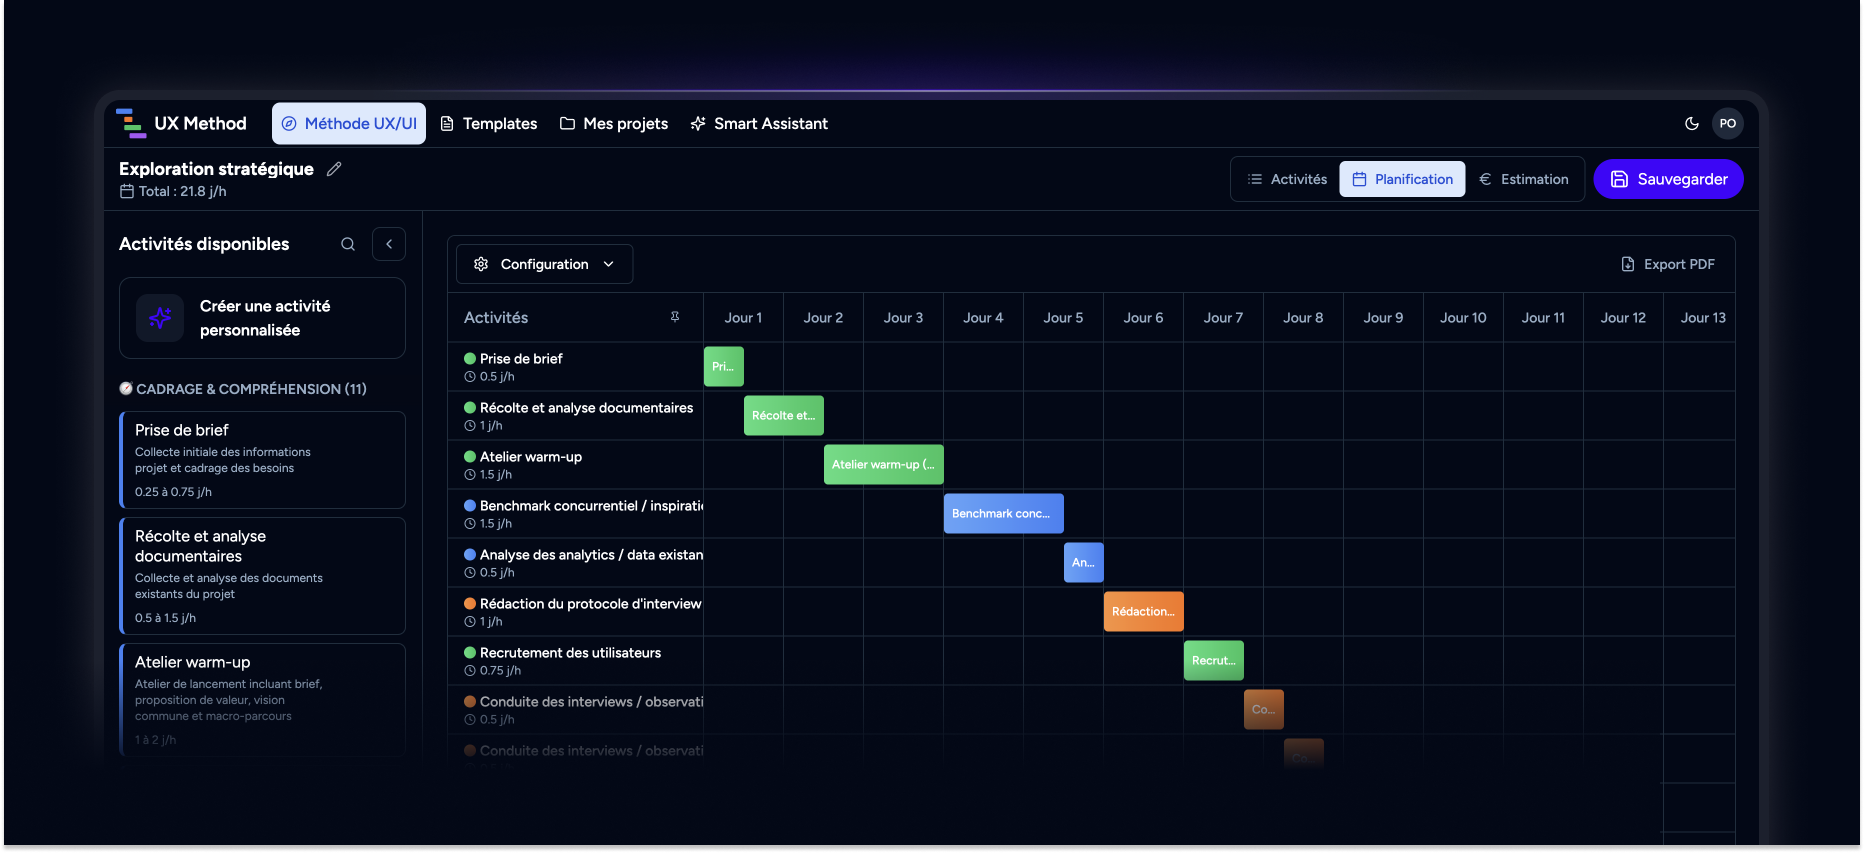Click the pin icon in Activités column header
Screen dimensions: 1864x853
(x=675, y=317)
